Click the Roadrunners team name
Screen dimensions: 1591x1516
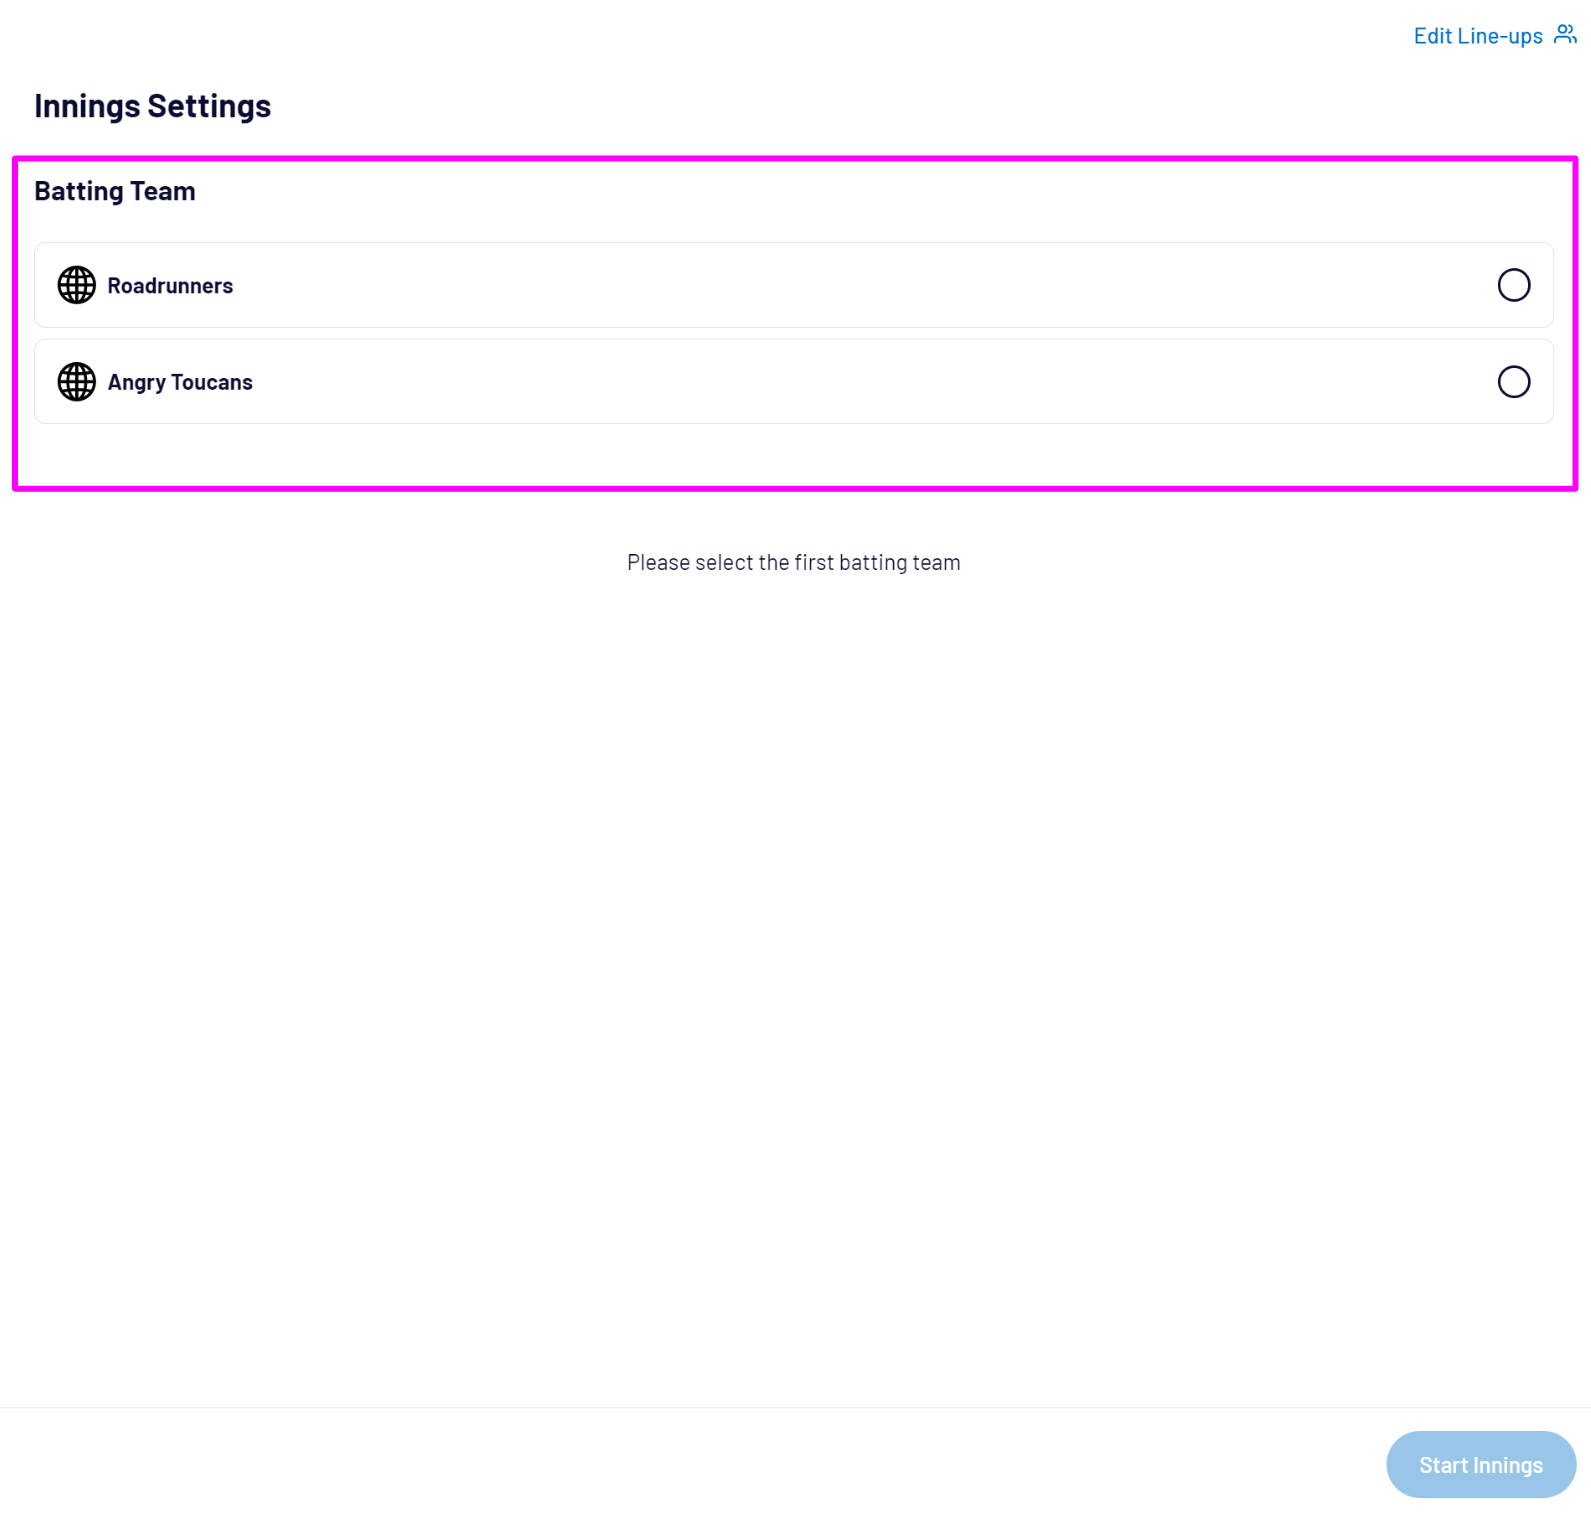pos(170,286)
